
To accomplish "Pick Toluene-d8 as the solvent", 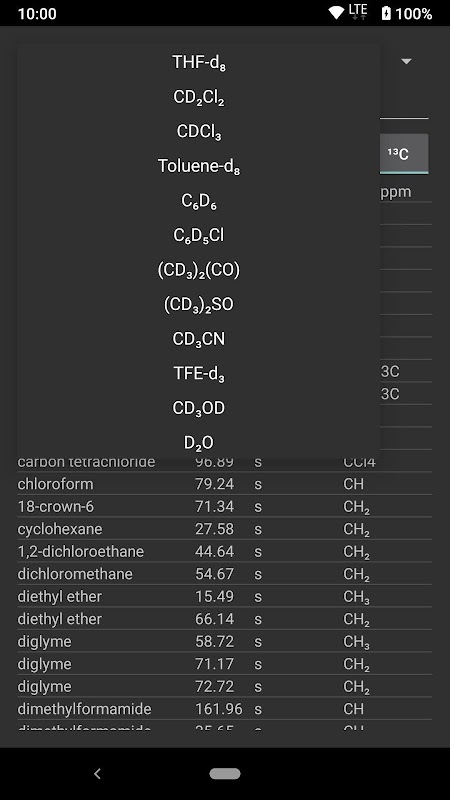I will pyautogui.click(x=199, y=166).
